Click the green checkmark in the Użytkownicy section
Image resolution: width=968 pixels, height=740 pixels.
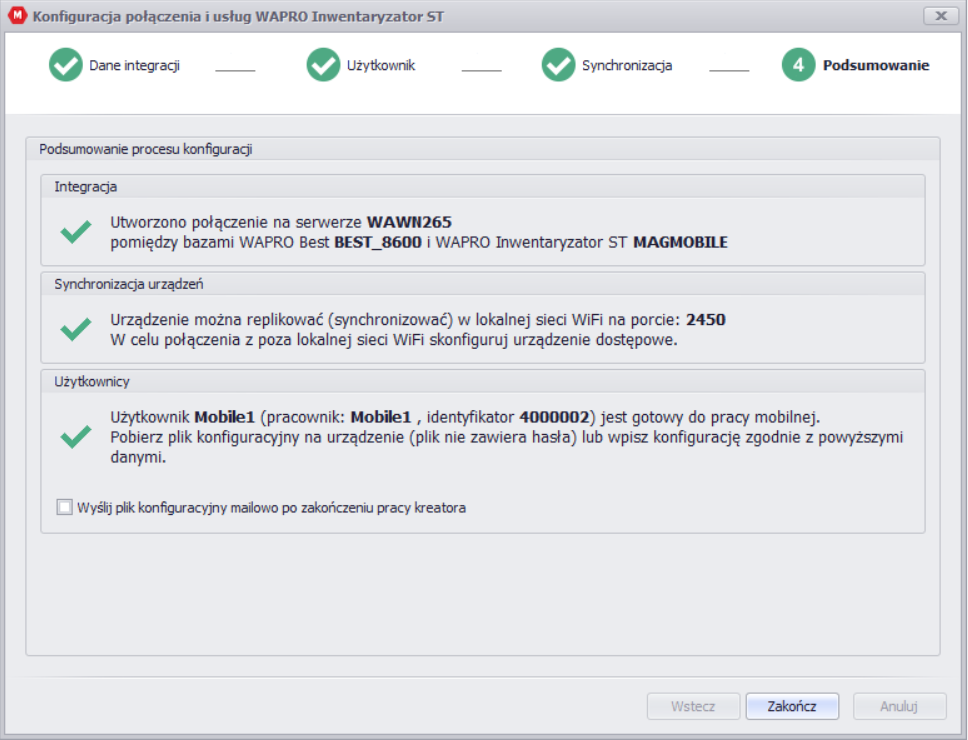pyautogui.click(x=76, y=437)
